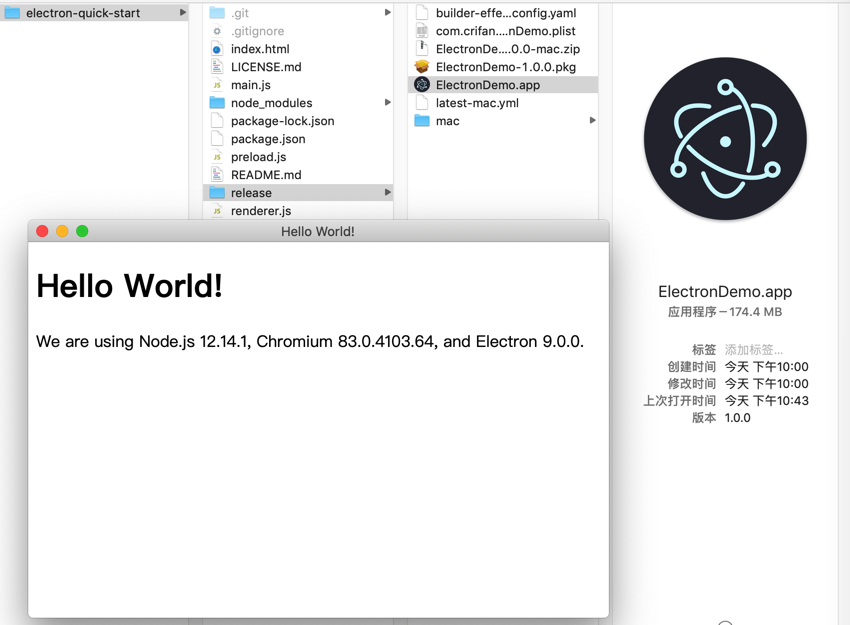850x625 pixels.
Task: Select the main.js JS file icon
Action: click(x=217, y=85)
